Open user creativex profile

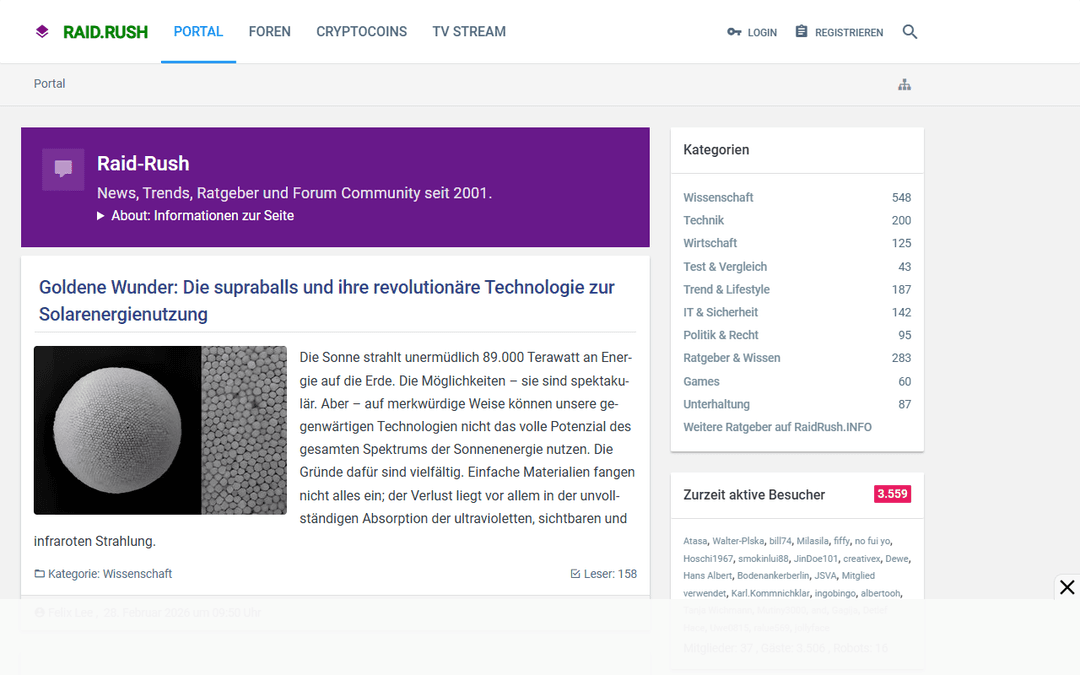pyautogui.click(x=862, y=559)
